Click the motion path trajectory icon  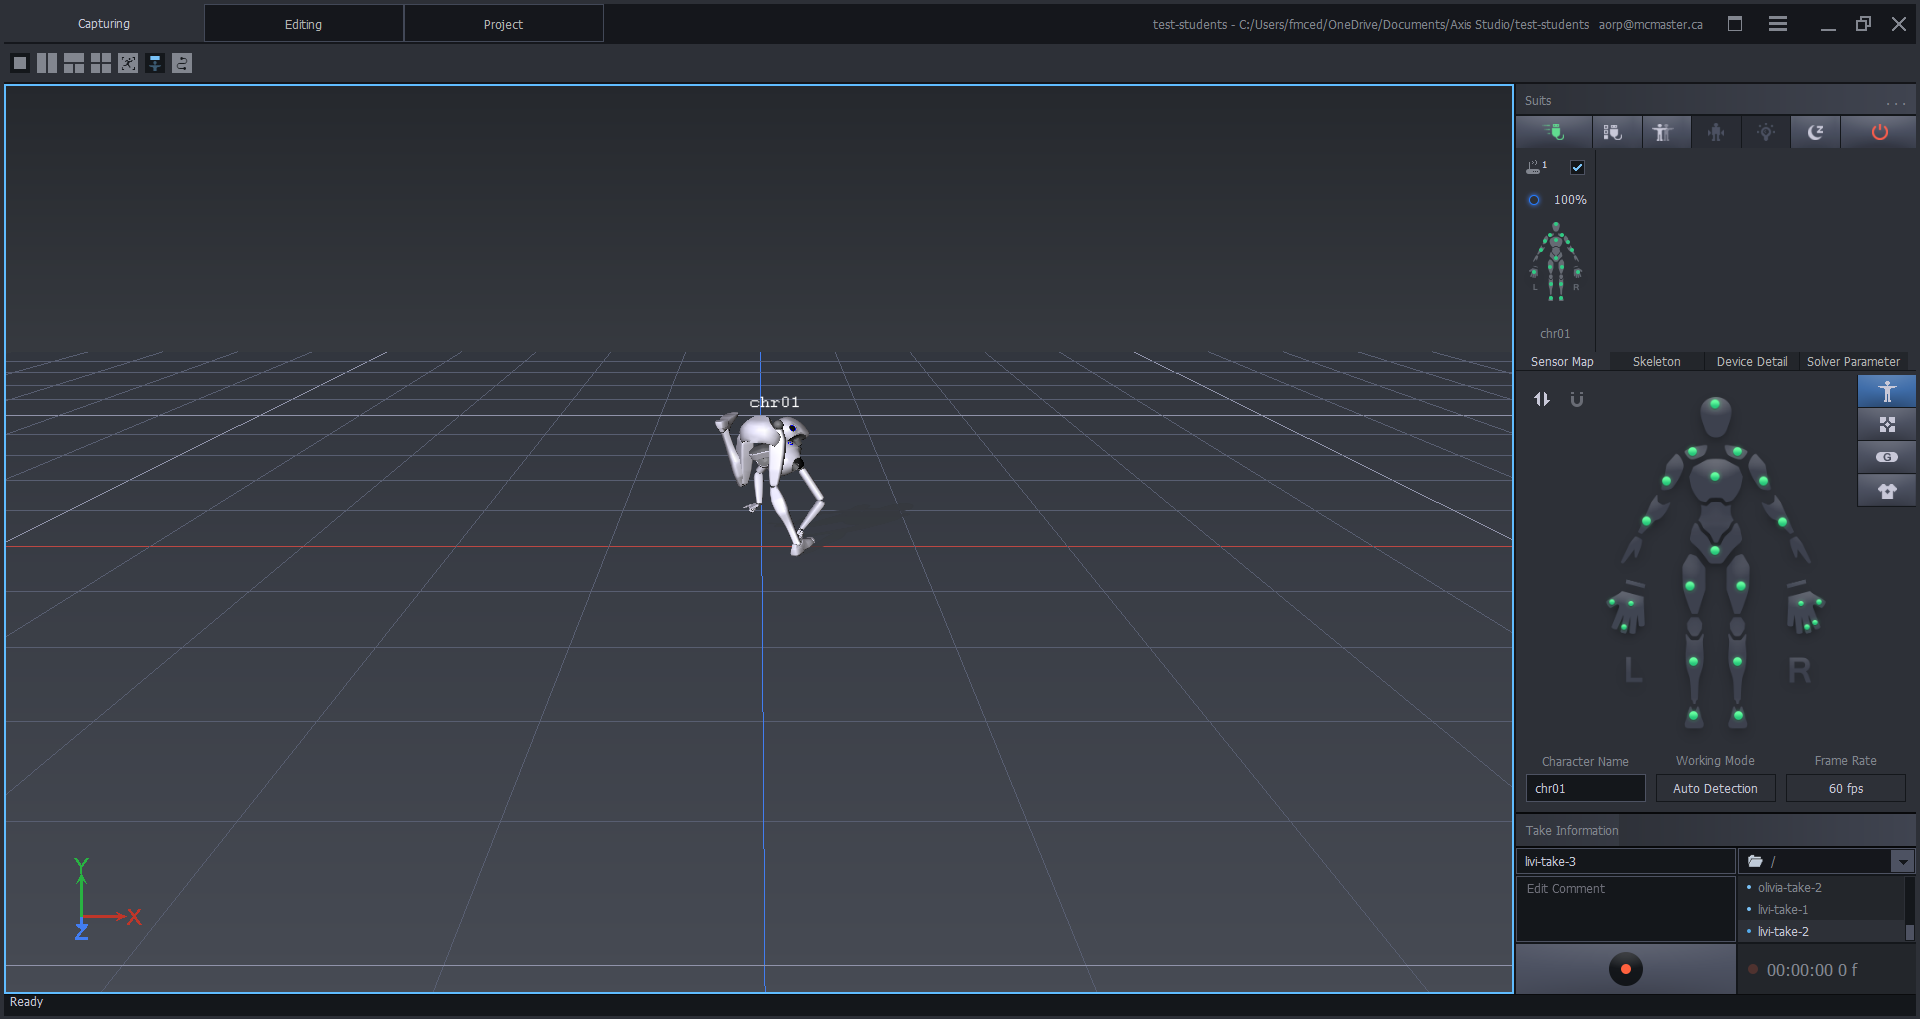(x=182, y=63)
